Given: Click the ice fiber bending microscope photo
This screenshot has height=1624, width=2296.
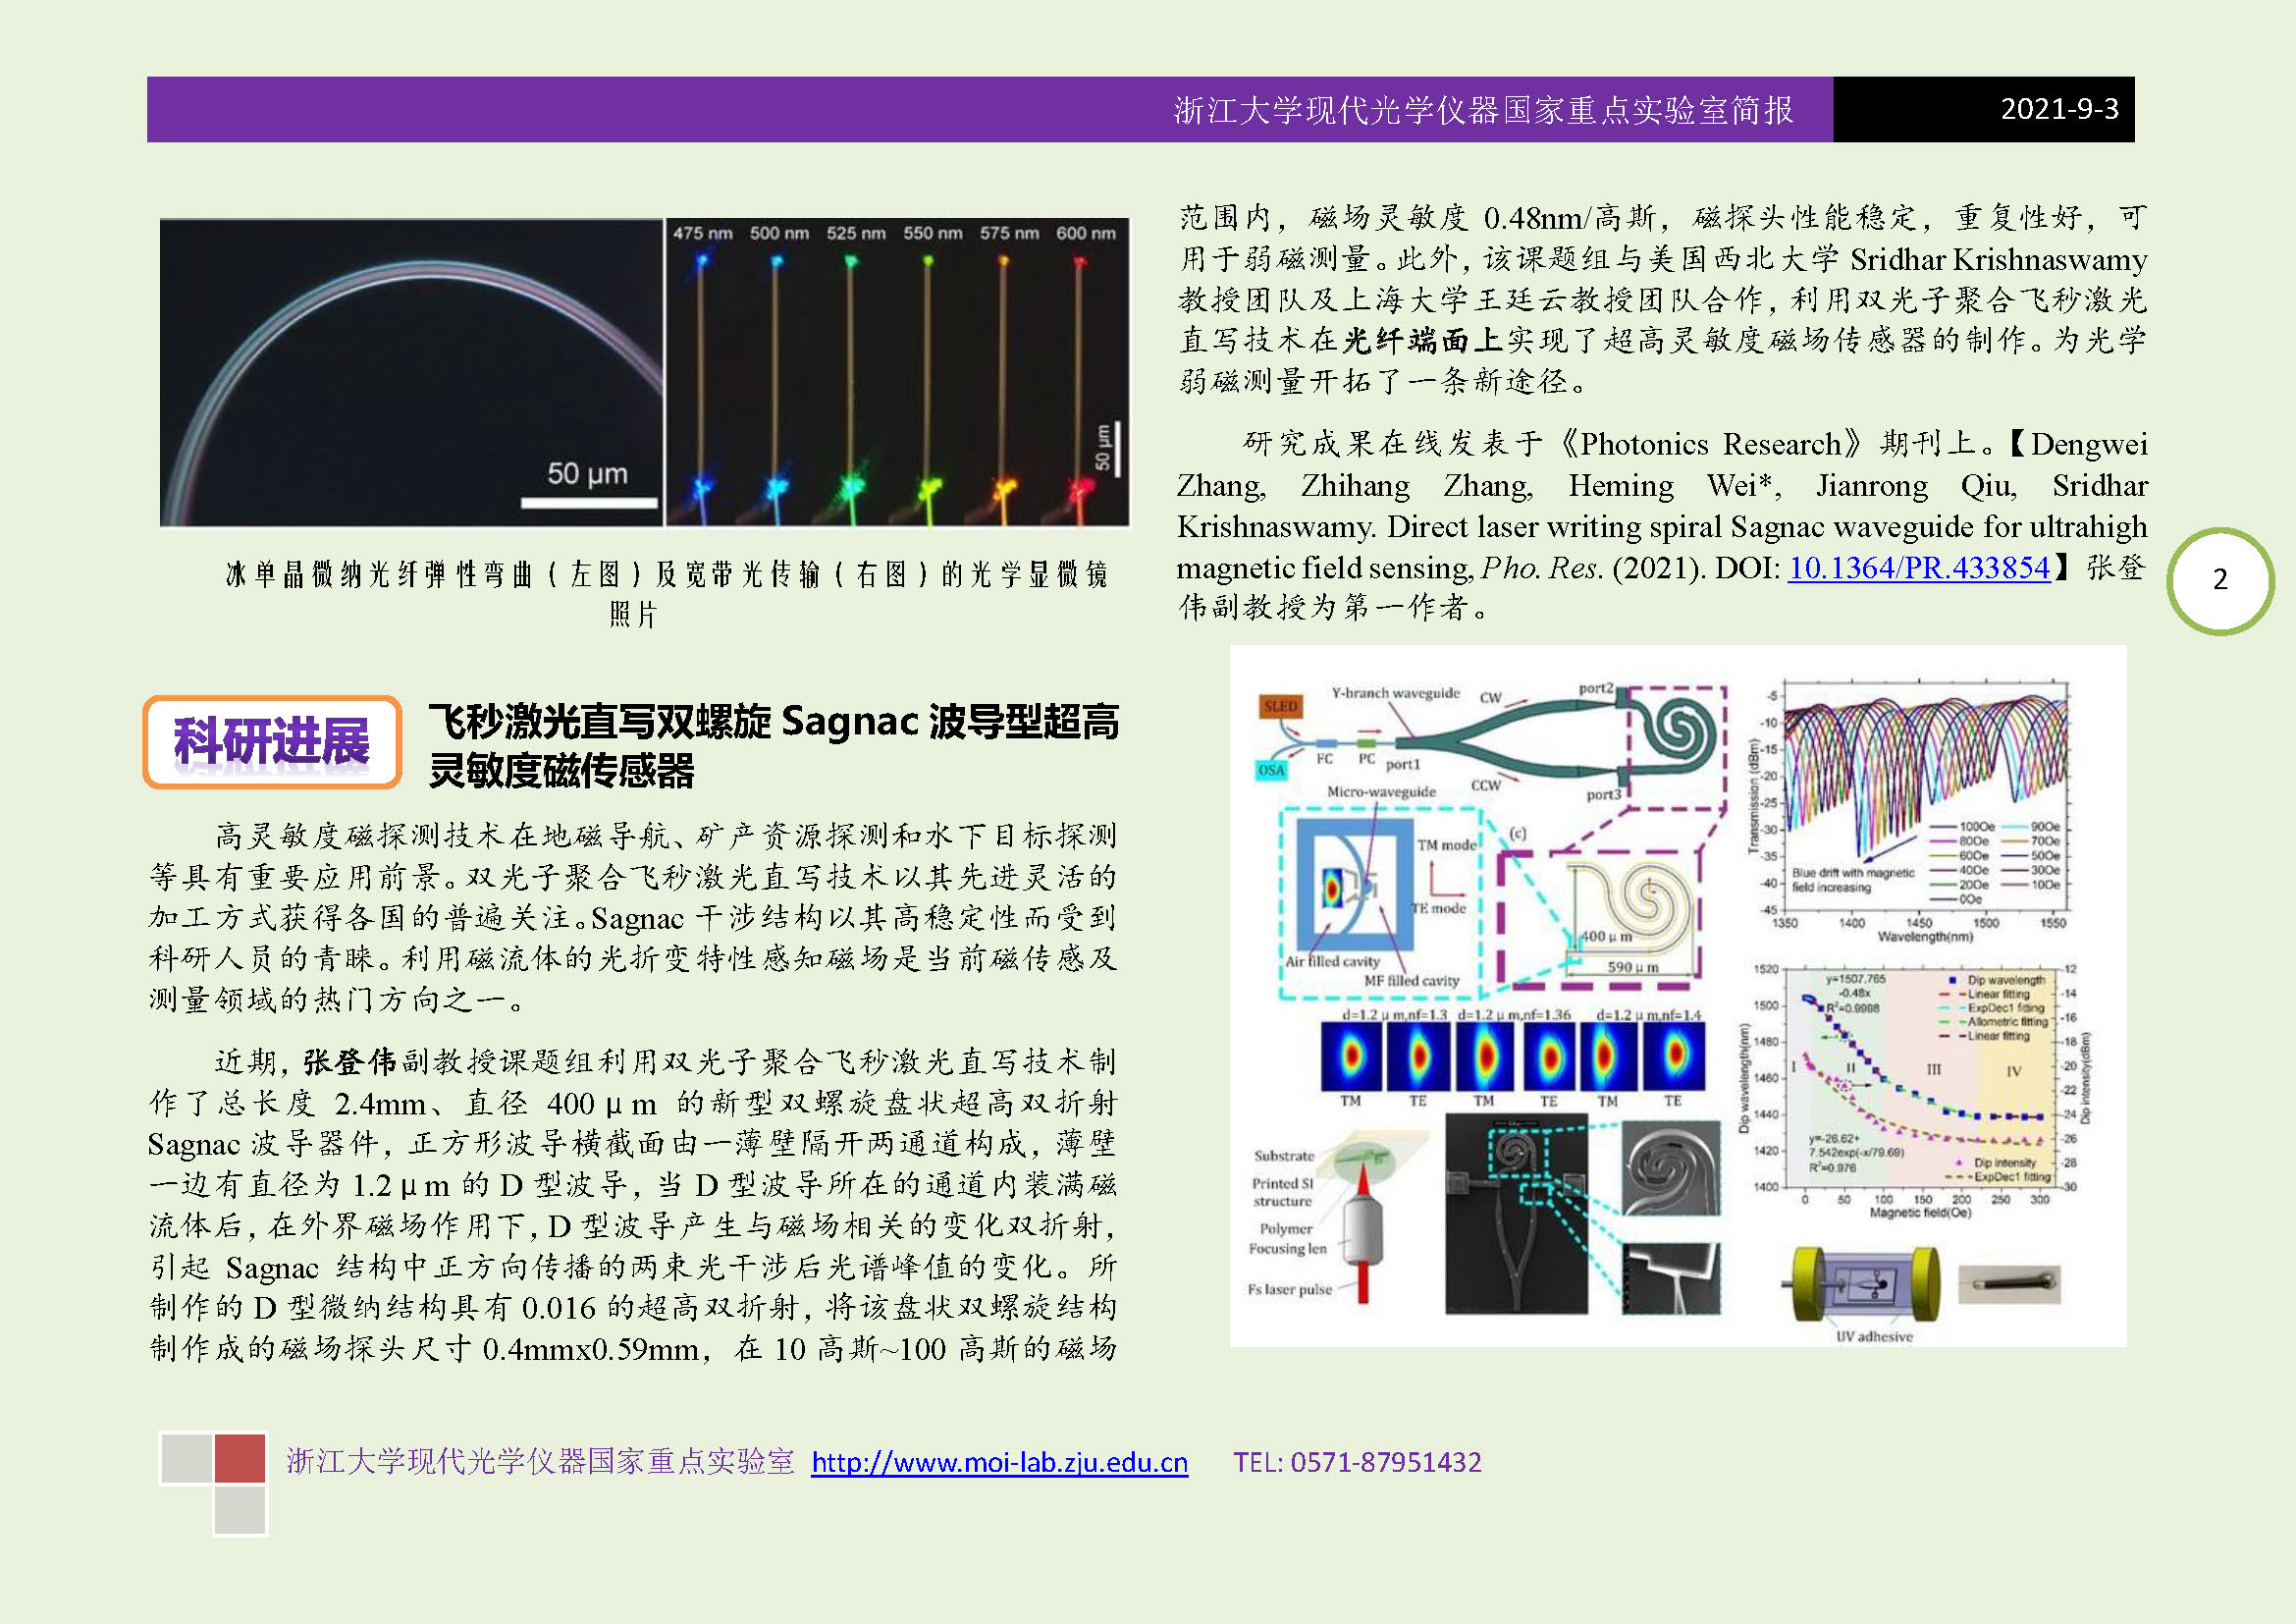Looking at the screenshot, I should tap(411, 372).
